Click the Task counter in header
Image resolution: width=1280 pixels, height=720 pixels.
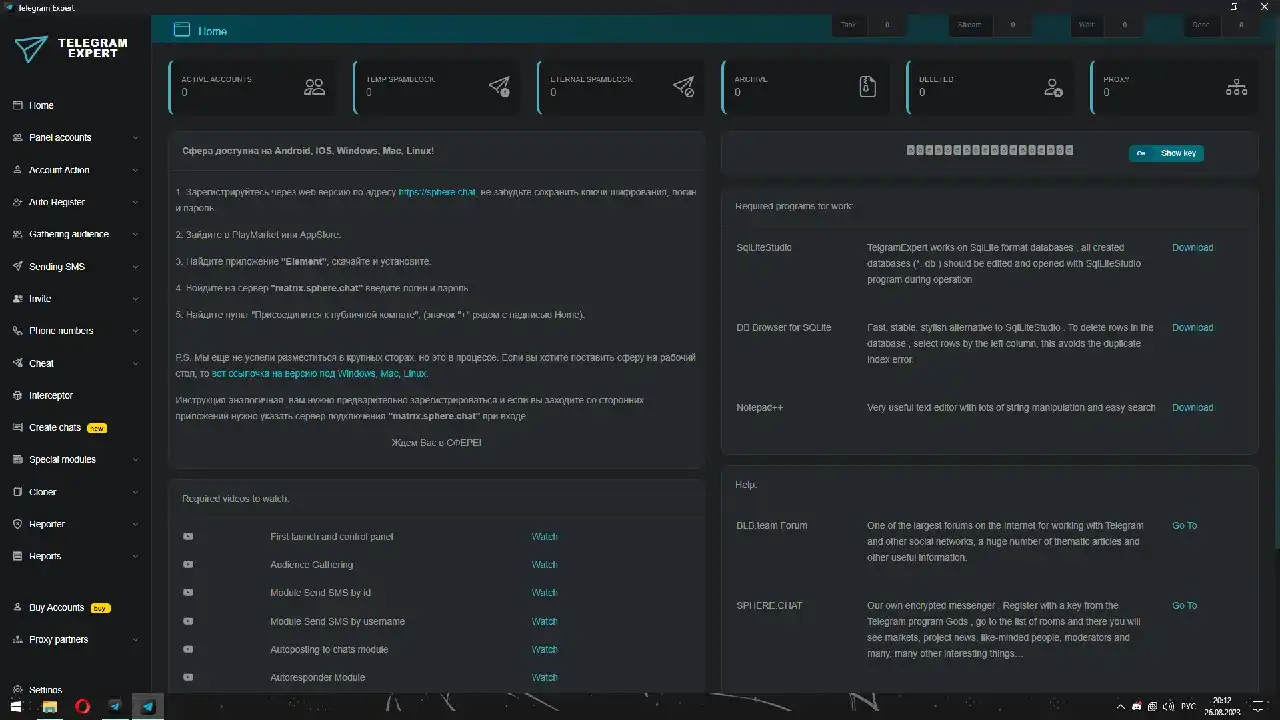[x=868, y=25]
